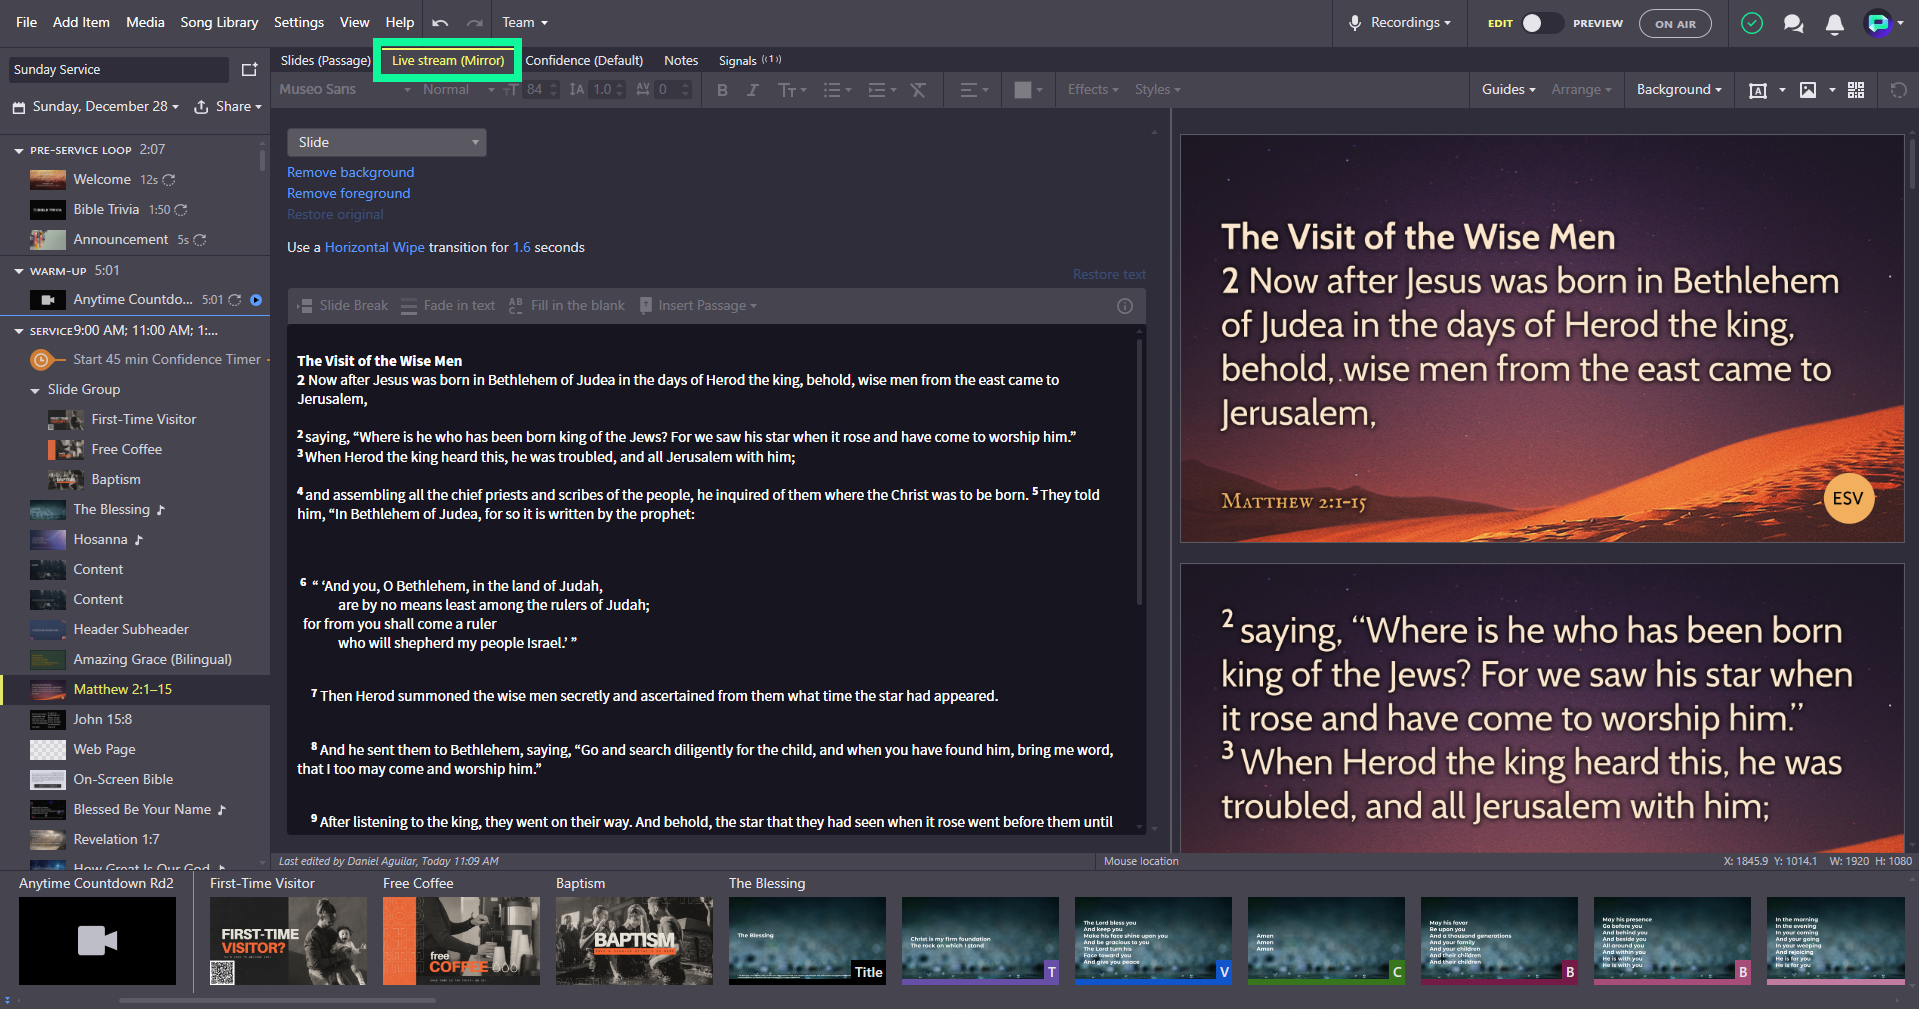The image size is (1919, 1009).
Task: Switch to Confidence (Default) tab
Action: point(584,61)
